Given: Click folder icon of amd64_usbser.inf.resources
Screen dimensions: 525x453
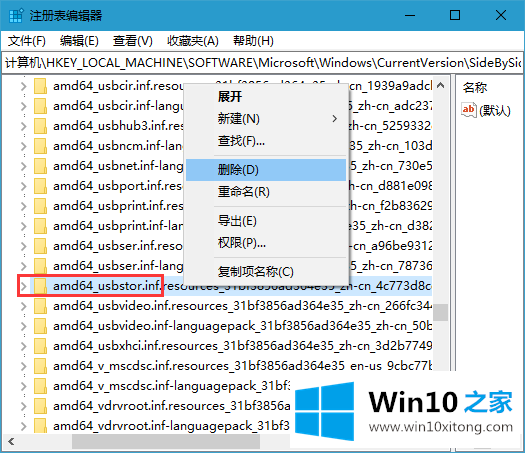Looking at the screenshot, I should pos(40,246).
